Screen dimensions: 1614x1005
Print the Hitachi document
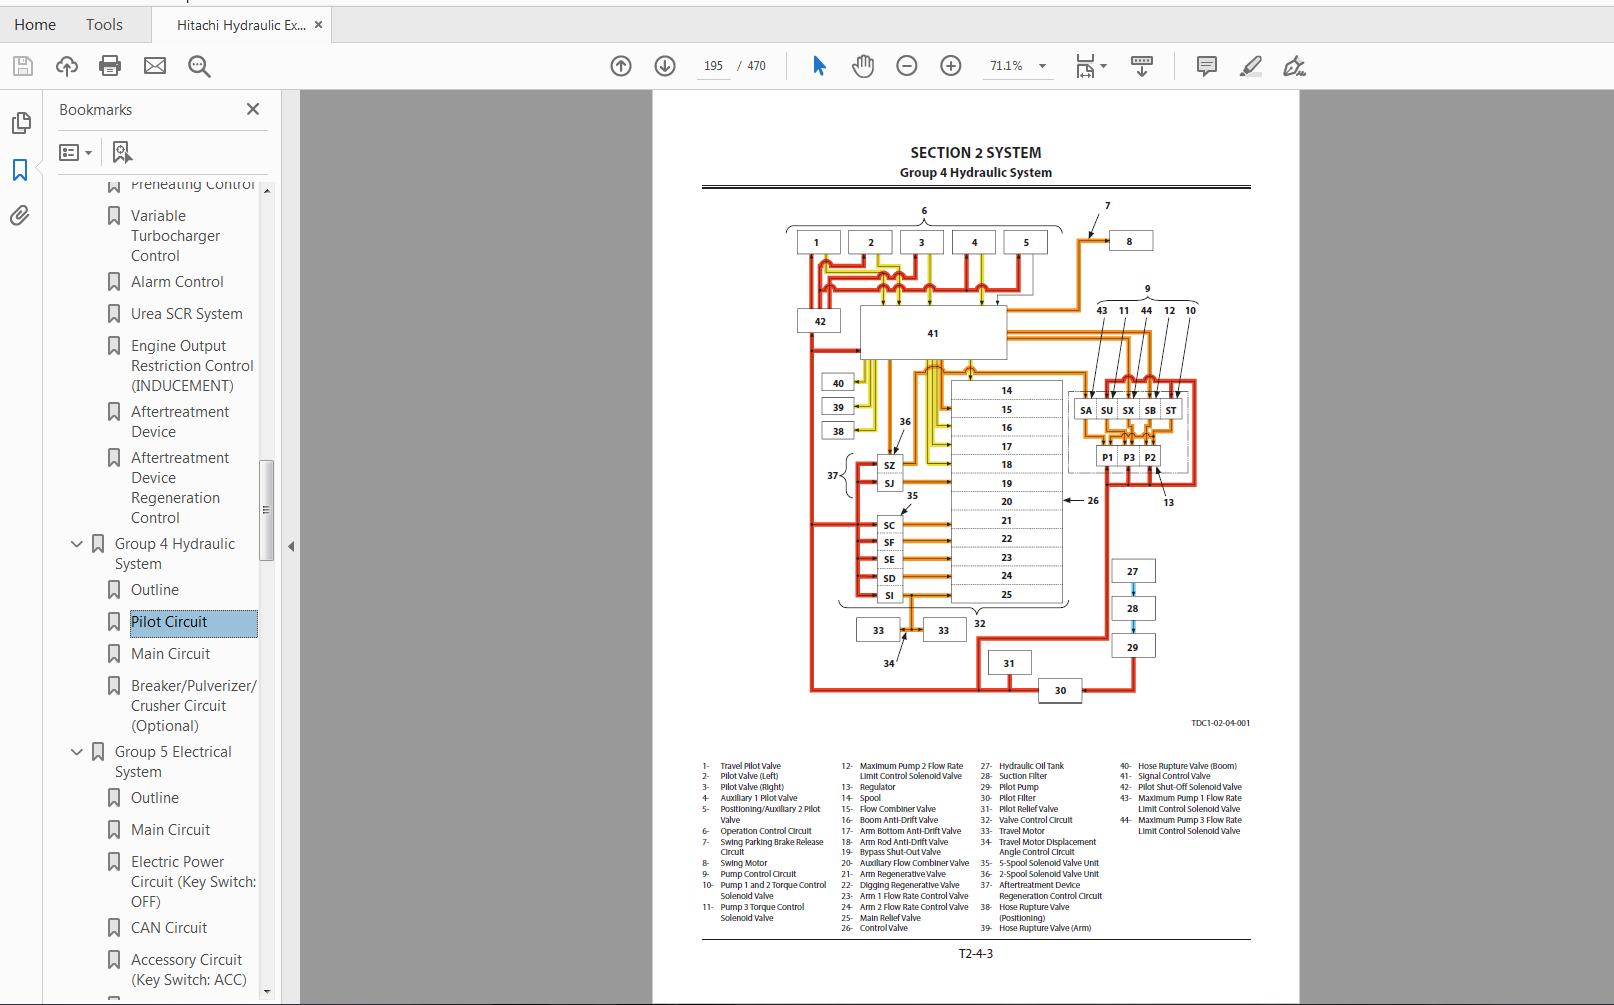pos(110,66)
